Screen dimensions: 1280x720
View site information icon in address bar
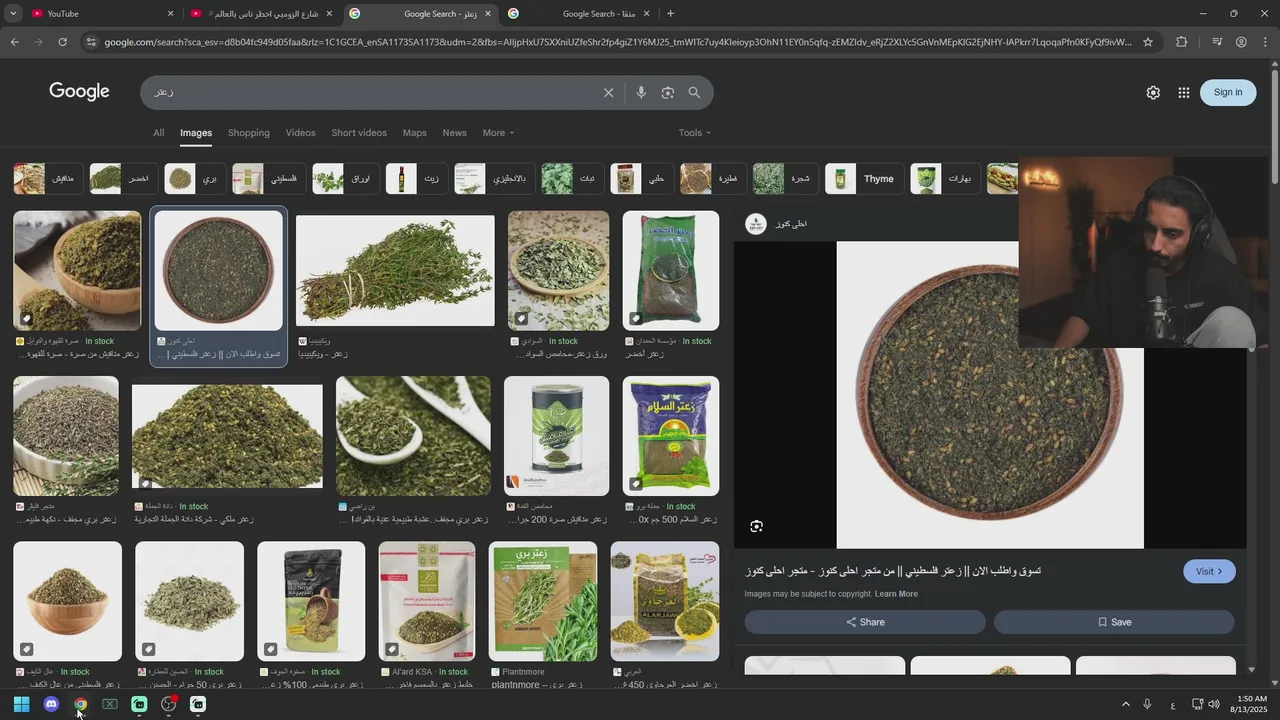91,42
